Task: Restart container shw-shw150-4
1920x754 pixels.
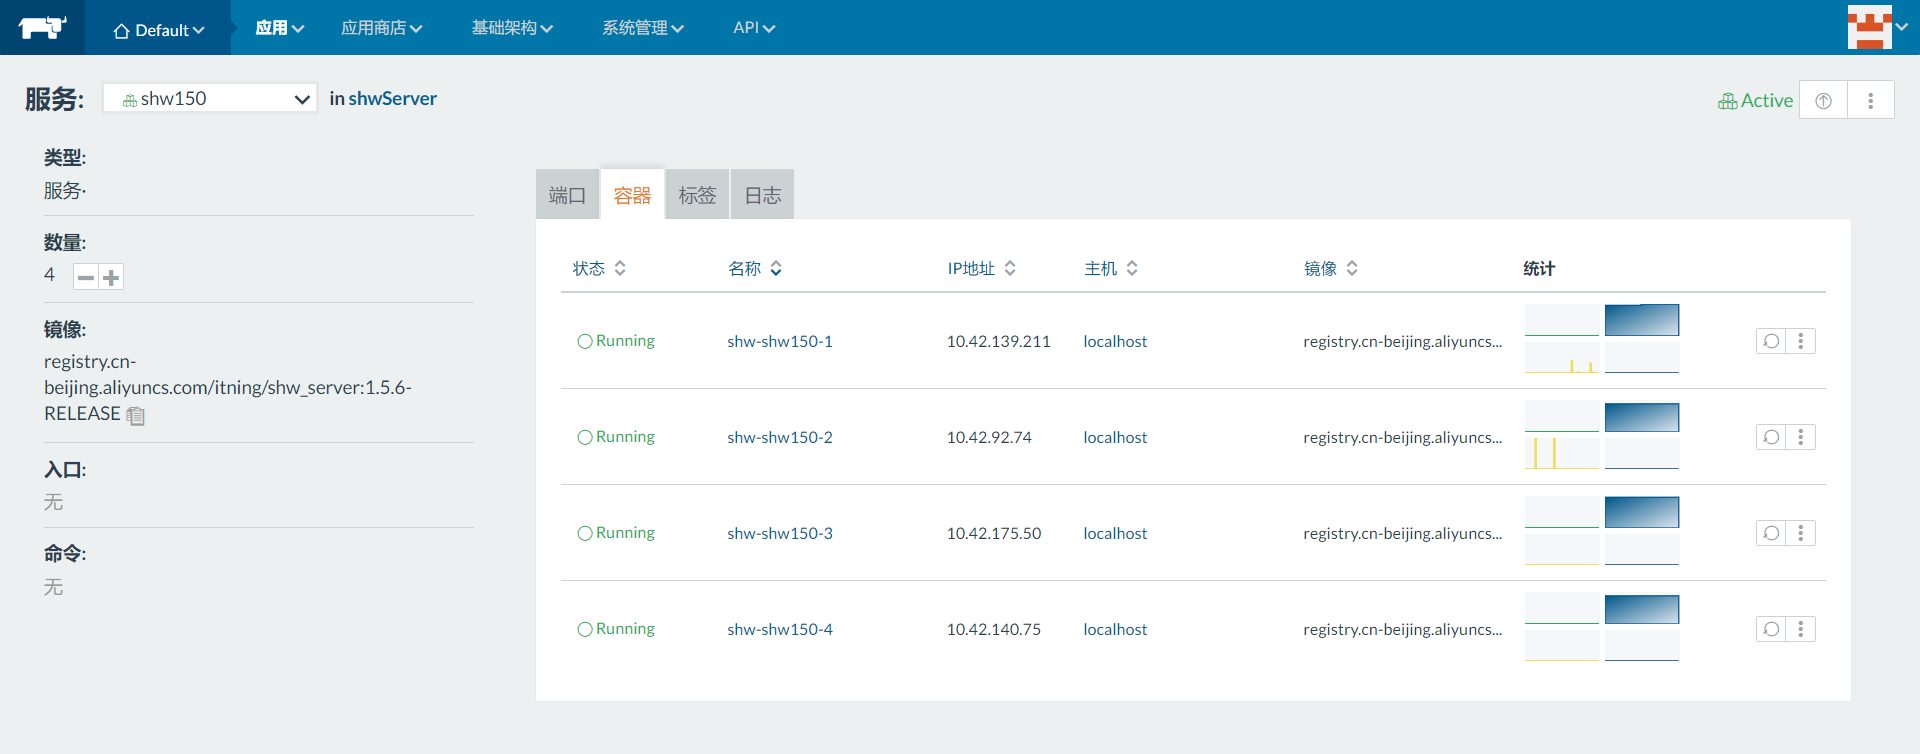Action: 1771,629
